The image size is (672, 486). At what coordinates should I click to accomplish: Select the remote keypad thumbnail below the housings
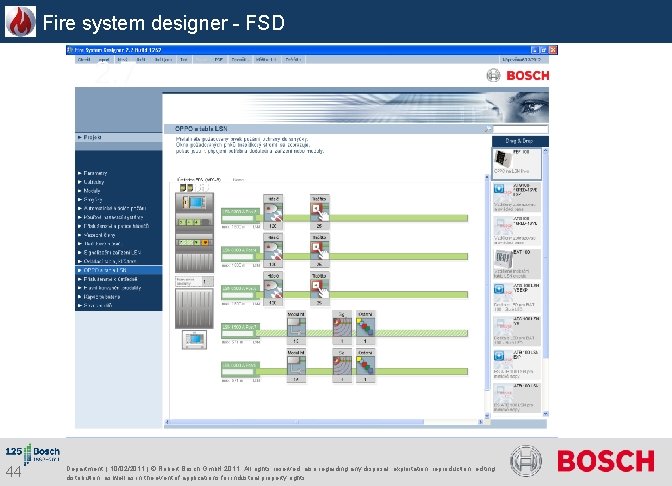[x=194, y=339]
